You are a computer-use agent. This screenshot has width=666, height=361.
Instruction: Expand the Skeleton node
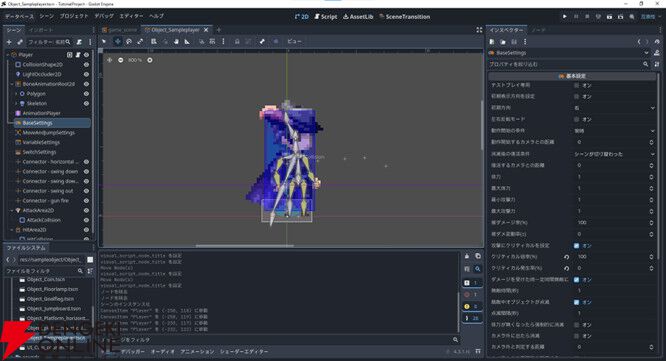click(x=16, y=103)
